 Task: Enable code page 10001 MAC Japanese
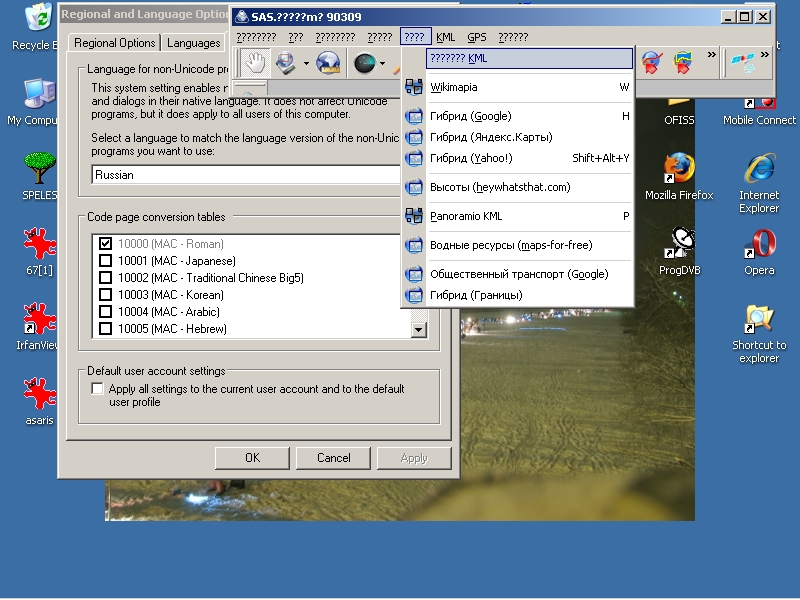pyautogui.click(x=106, y=261)
